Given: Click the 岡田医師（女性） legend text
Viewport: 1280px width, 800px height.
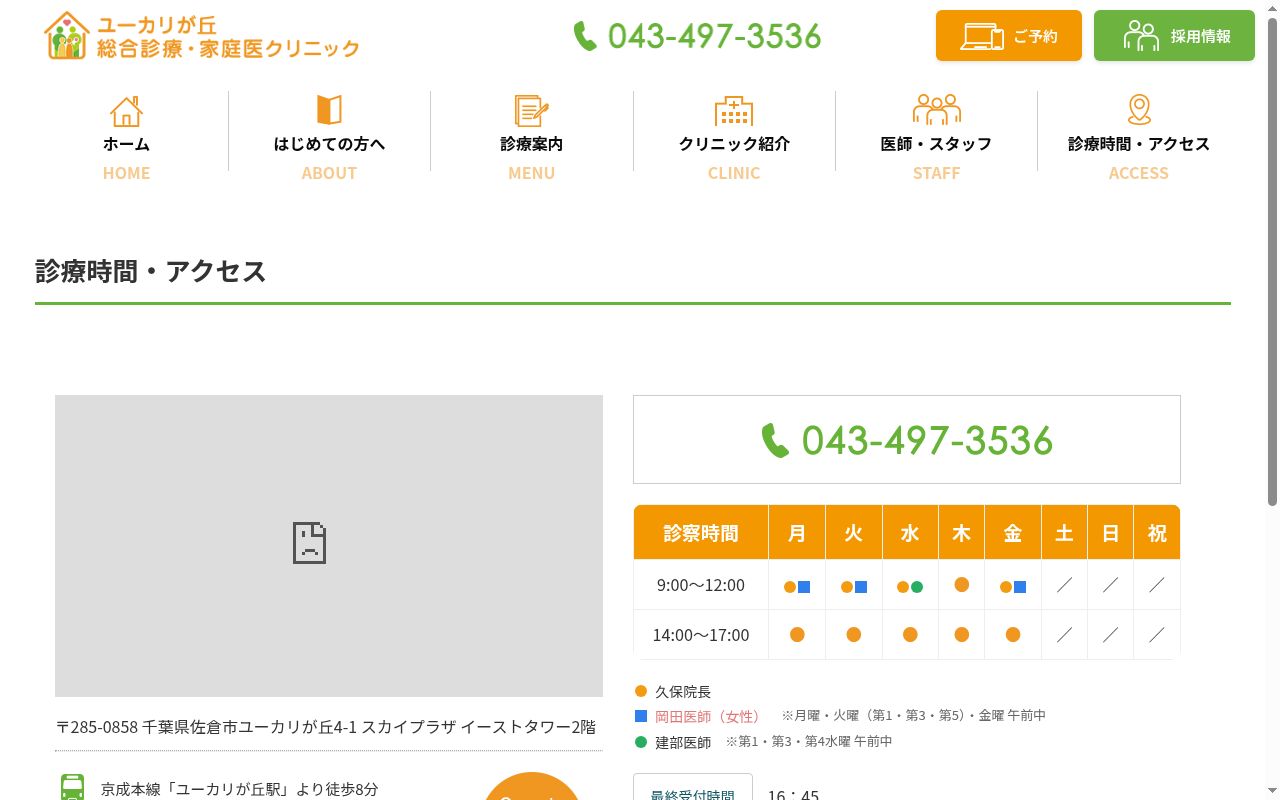Looking at the screenshot, I should click(707, 716).
